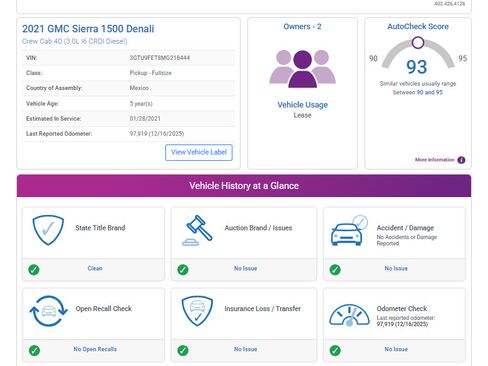This screenshot has height=366, width=488.
Task: Click the Vehicle History at a Glance banner
Action: click(x=244, y=186)
